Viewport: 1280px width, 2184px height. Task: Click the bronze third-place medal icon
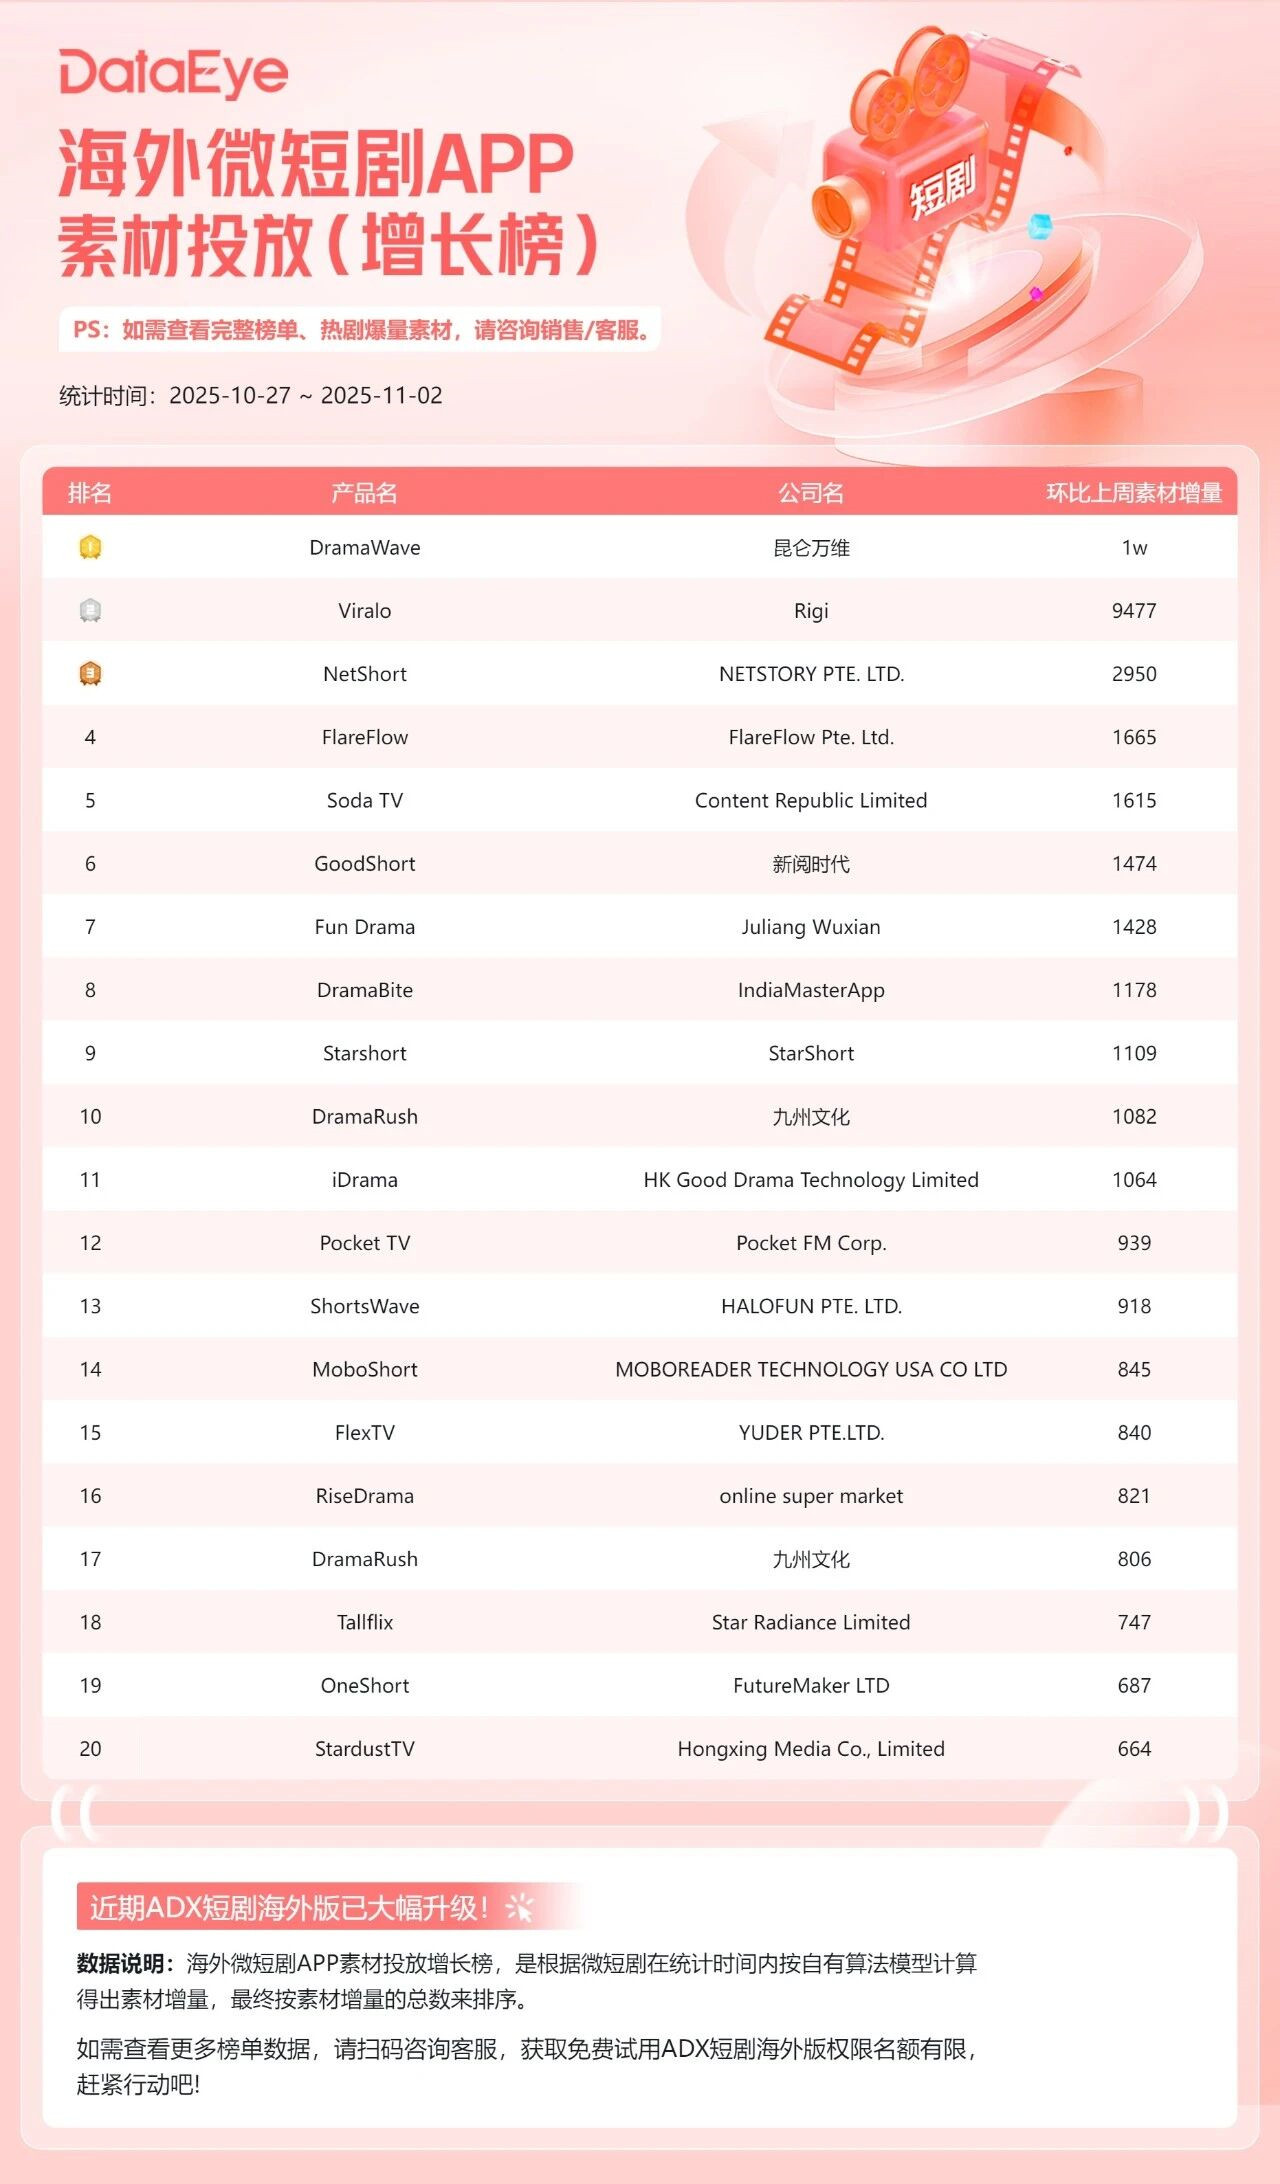[x=90, y=673]
